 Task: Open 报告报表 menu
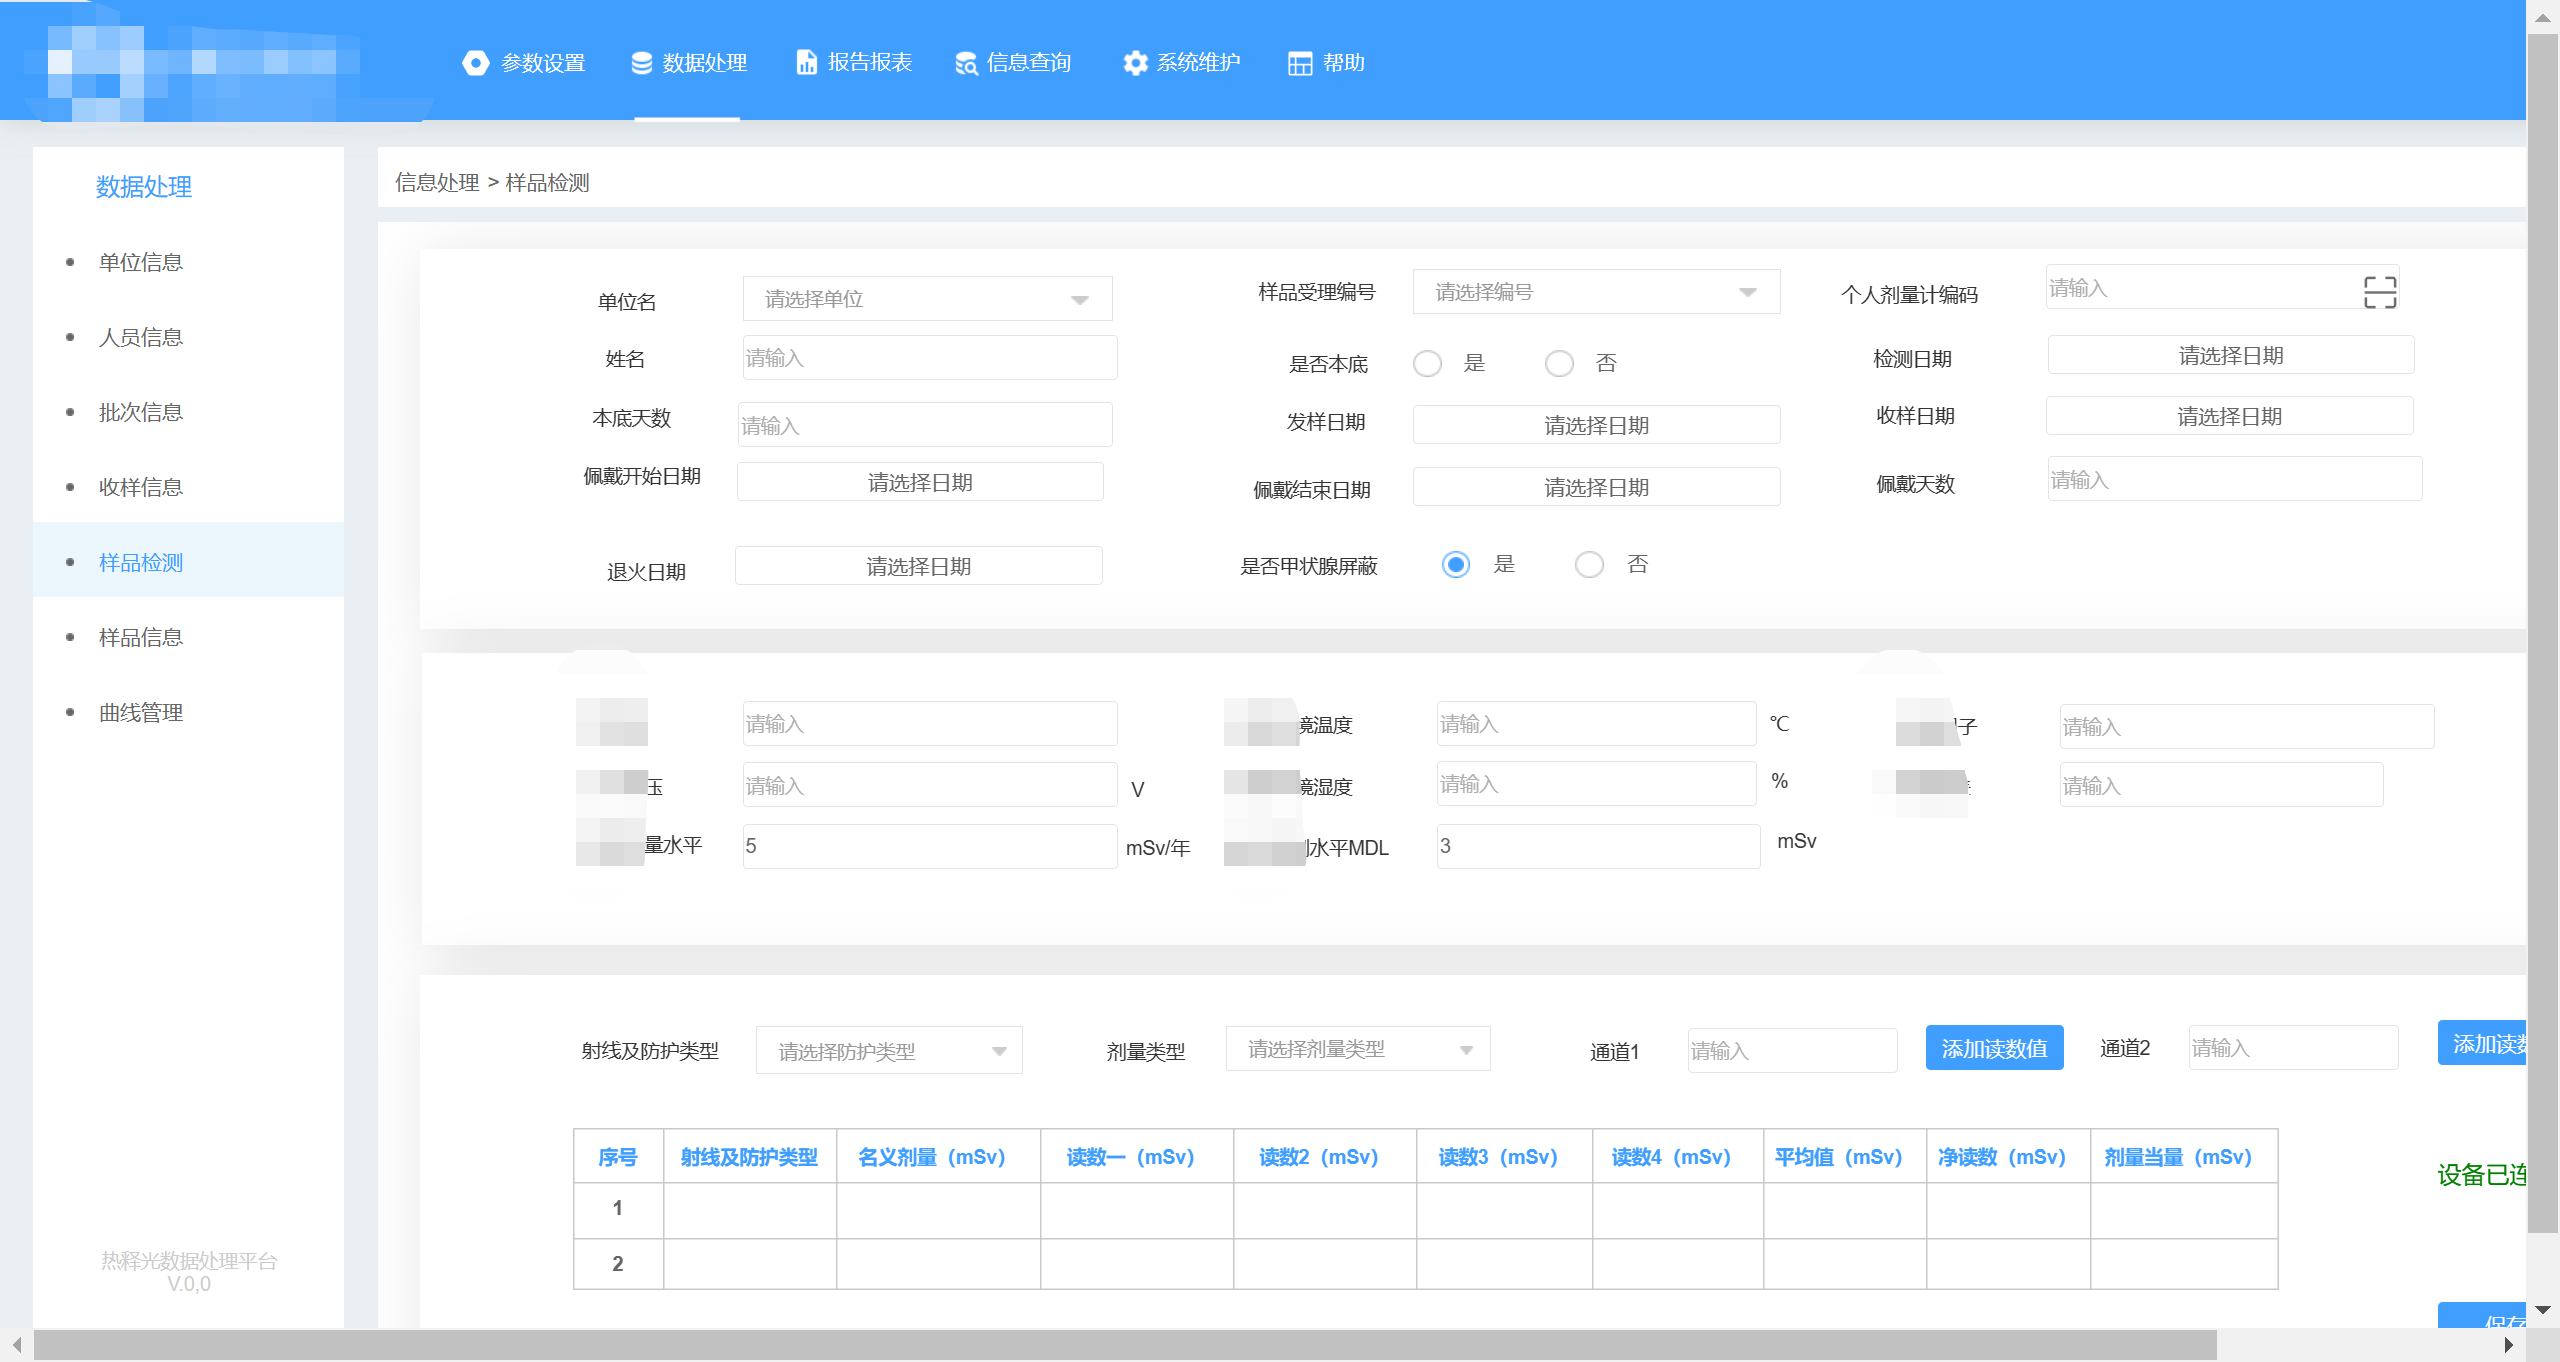(x=854, y=62)
